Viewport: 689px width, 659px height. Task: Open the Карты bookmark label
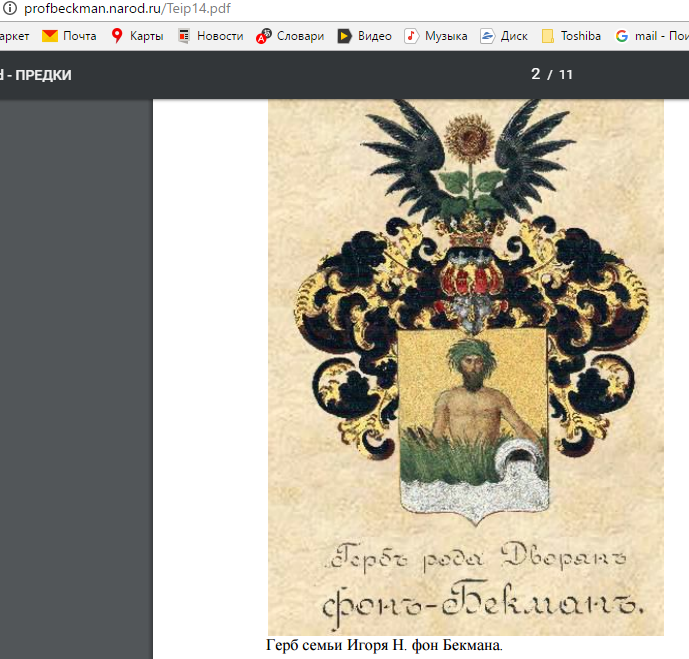click(x=146, y=36)
